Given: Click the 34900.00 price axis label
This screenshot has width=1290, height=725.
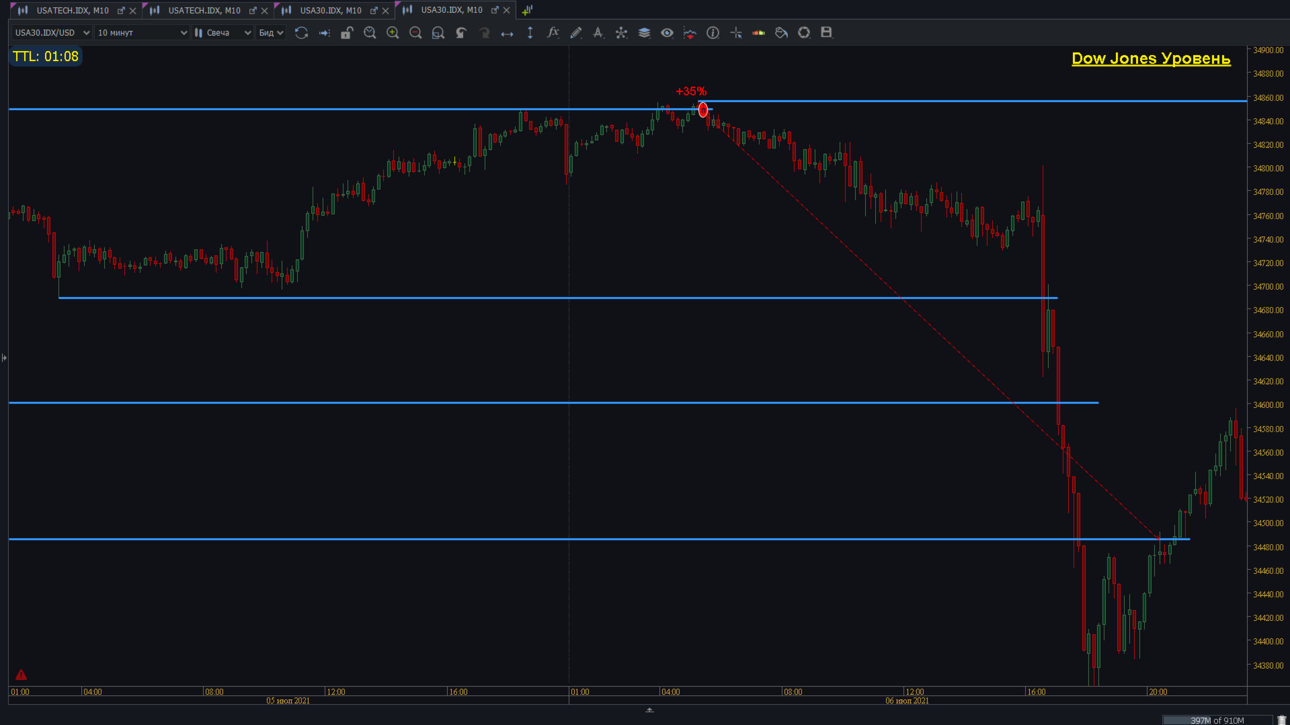Looking at the screenshot, I should pyautogui.click(x=1268, y=50).
